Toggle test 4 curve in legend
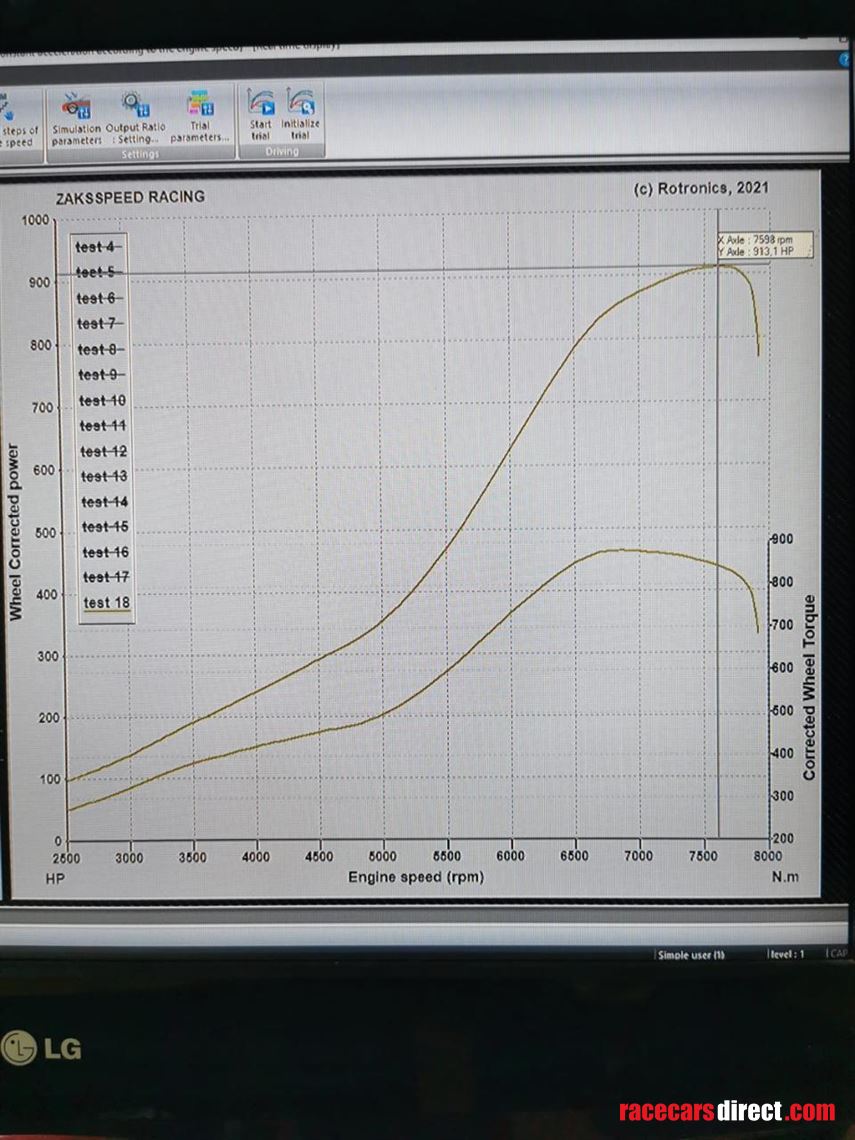This screenshot has width=855, height=1140. click(x=98, y=247)
